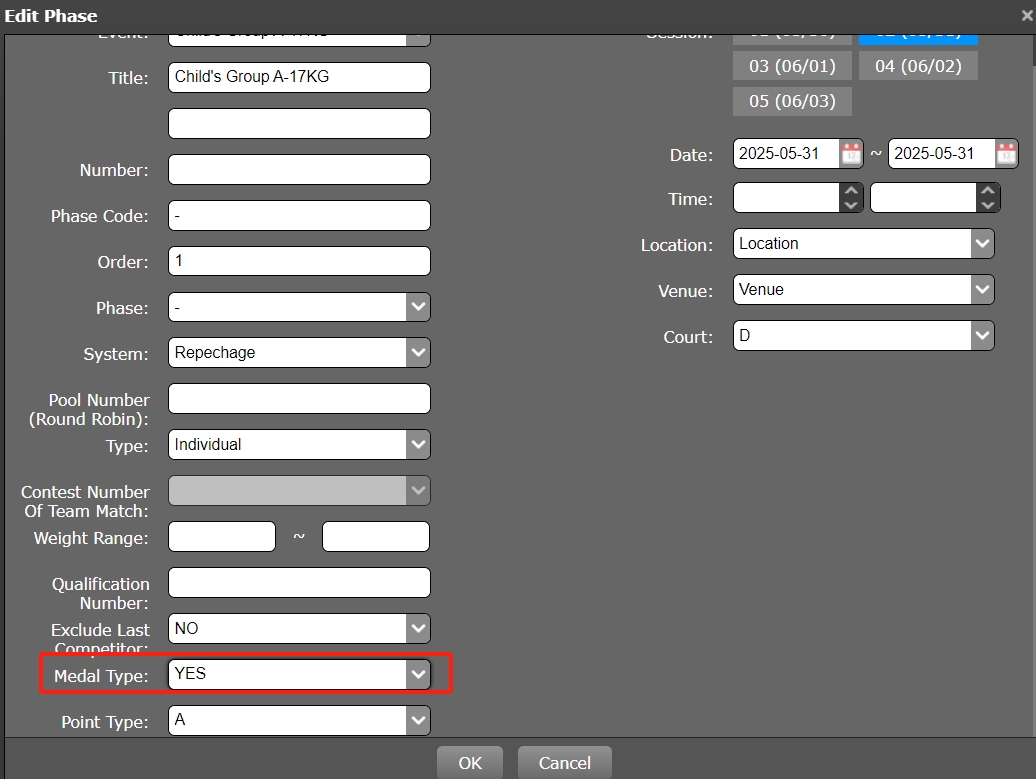Click into the Title text field
Screen dimensions: 1036x779
(x=299, y=77)
